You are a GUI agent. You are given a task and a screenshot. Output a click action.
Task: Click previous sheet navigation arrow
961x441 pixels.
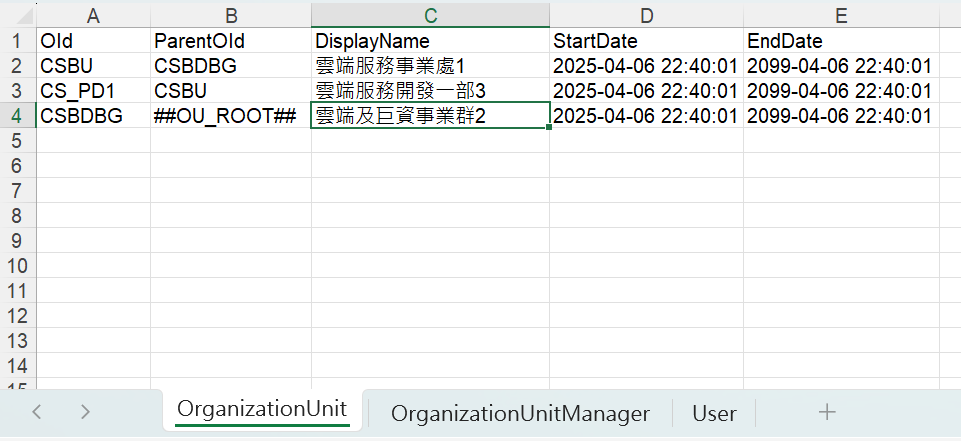pyautogui.click(x=37, y=412)
